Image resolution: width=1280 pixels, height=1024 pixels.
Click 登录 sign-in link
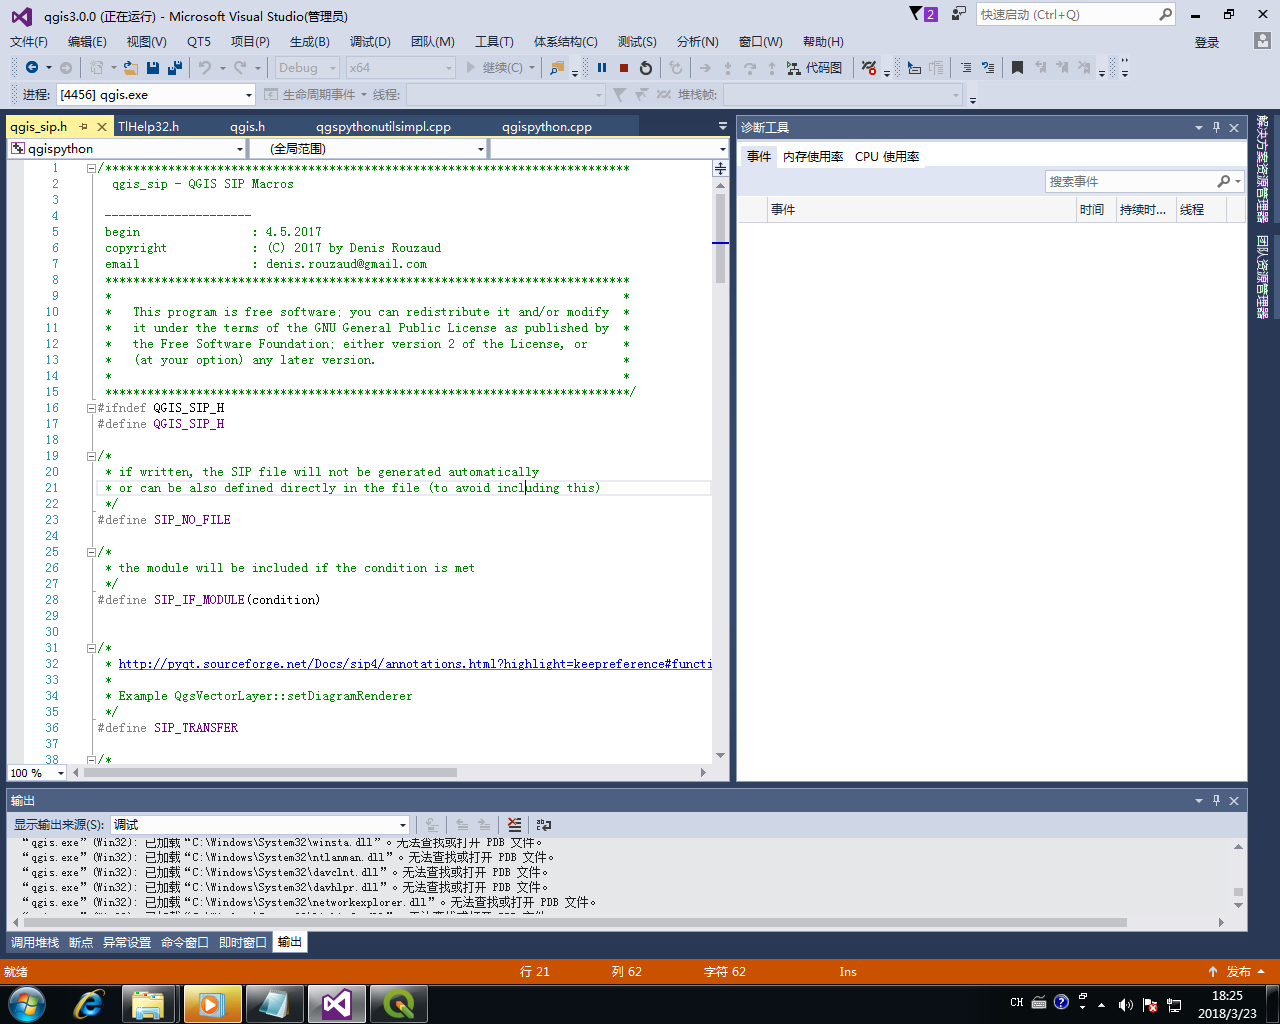pos(1207,42)
